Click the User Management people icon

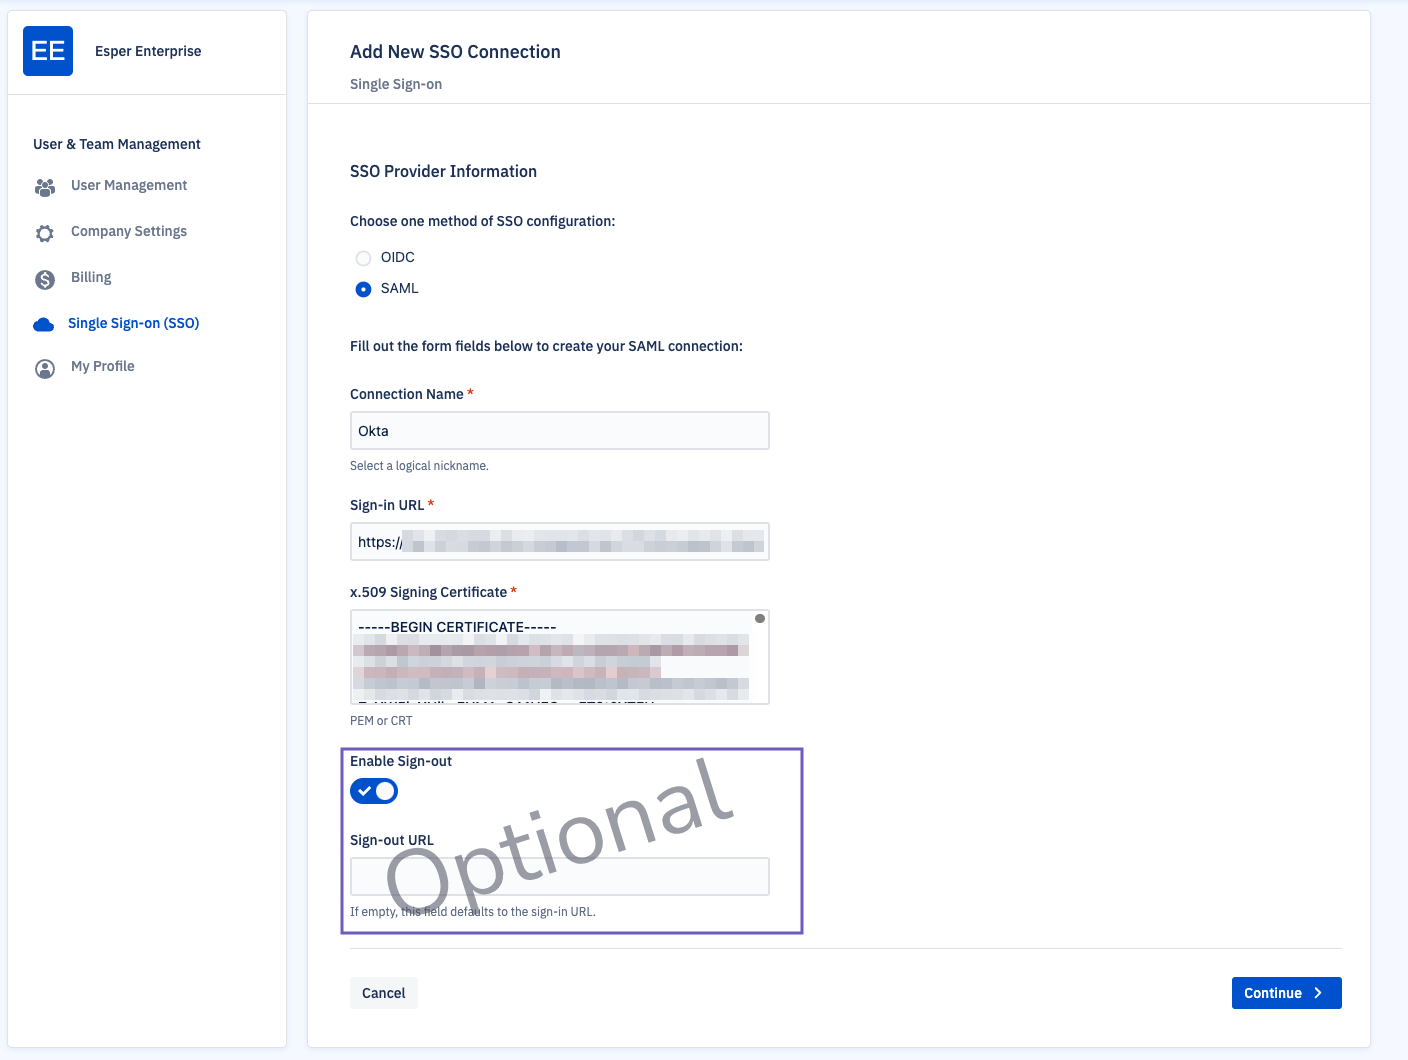[45, 187]
